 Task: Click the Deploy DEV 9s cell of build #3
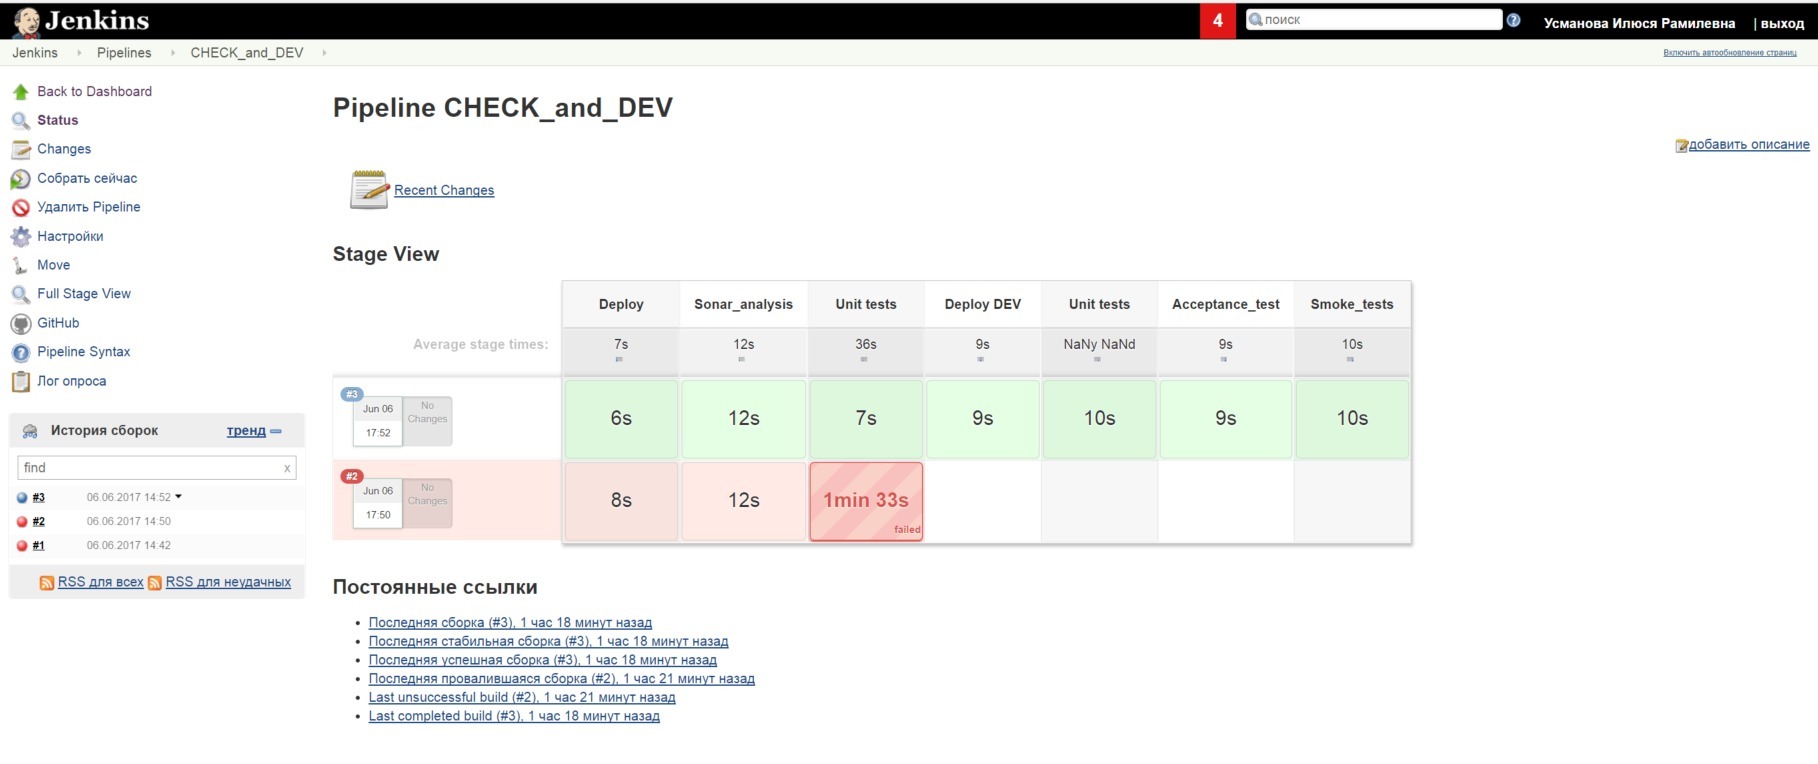tap(983, 419)
